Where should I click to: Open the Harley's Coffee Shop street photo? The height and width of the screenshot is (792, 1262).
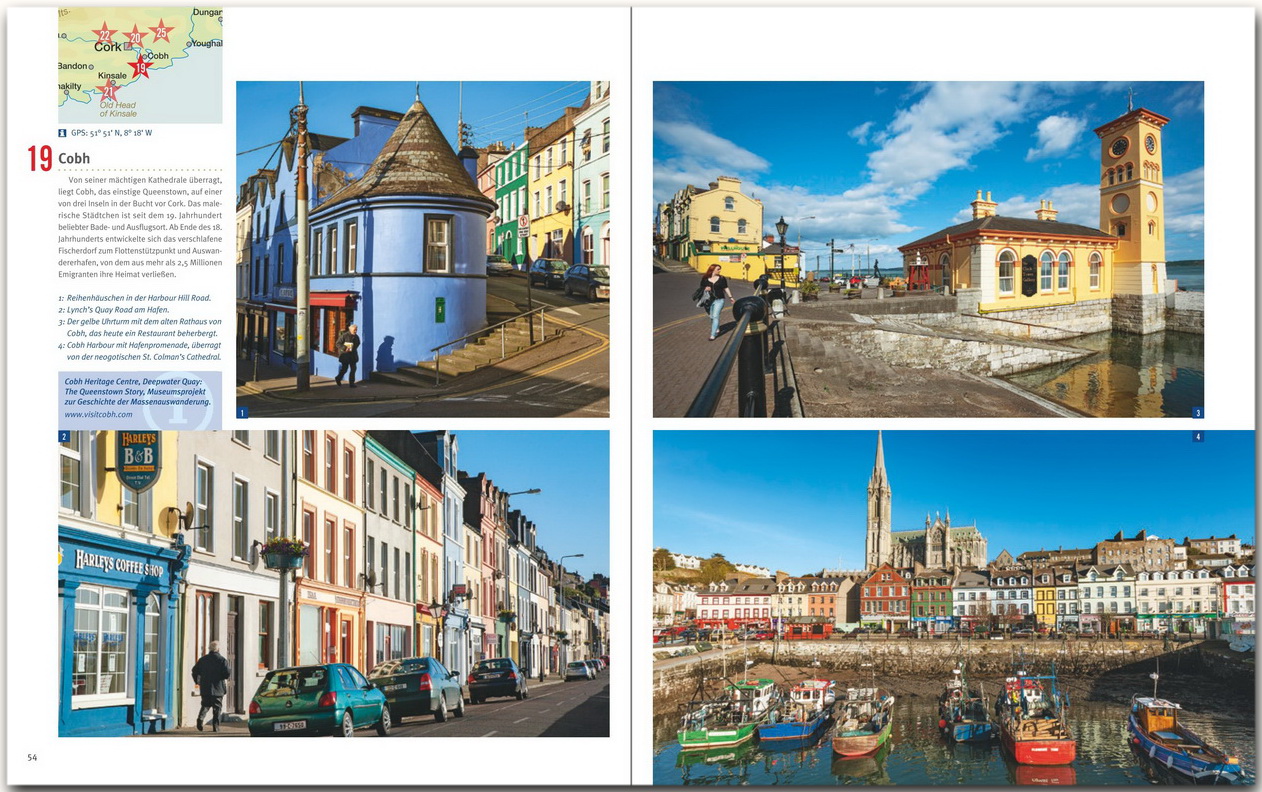[333, 584]
